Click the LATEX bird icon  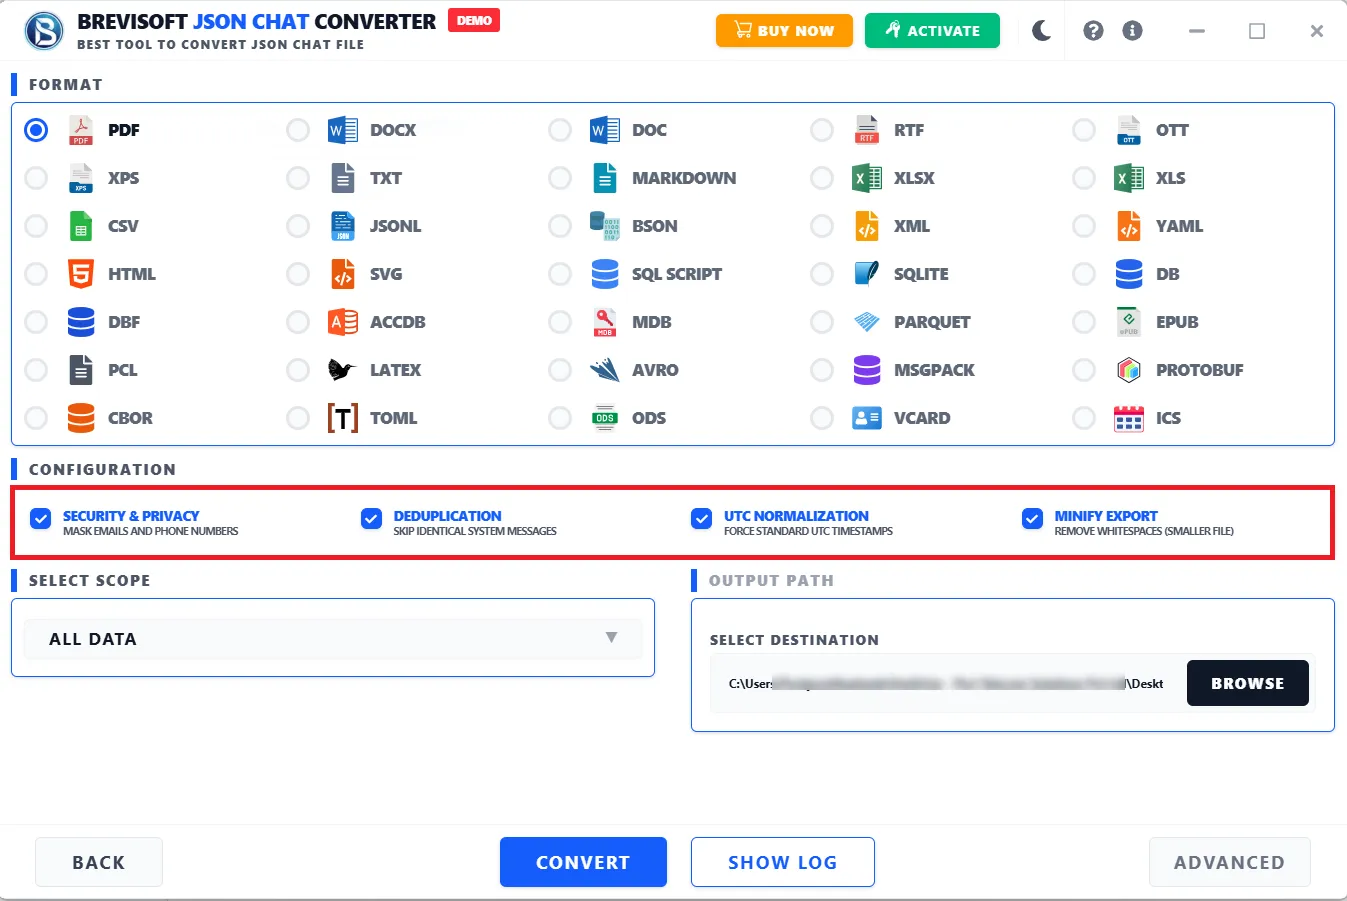(x=342, y=370)
